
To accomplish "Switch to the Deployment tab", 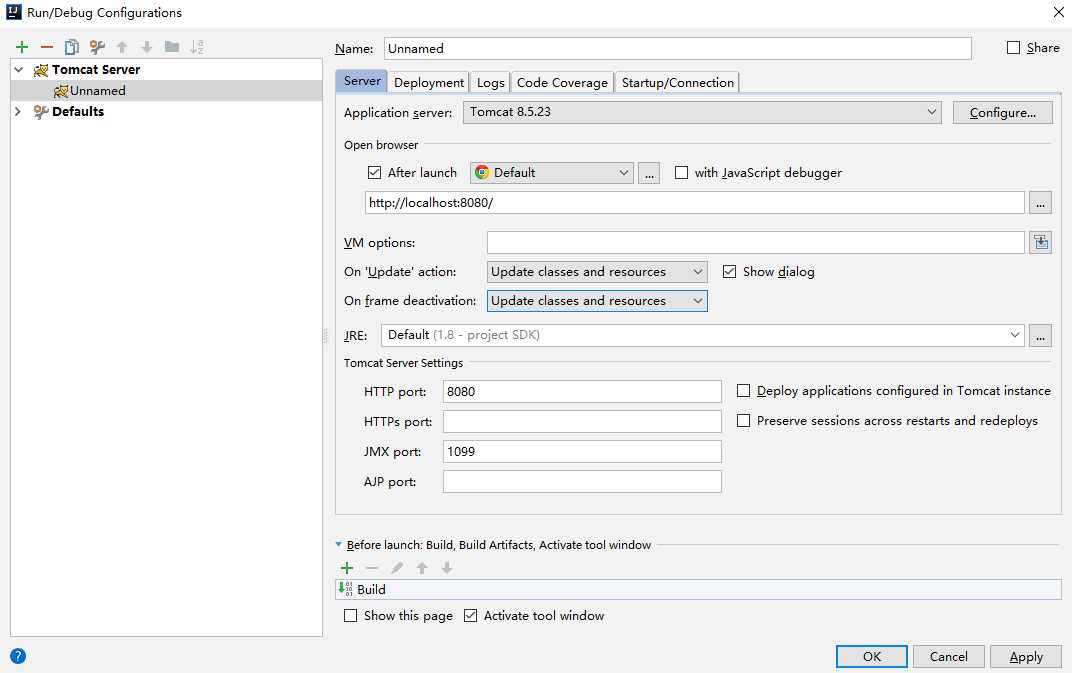I will click(429, 83).
